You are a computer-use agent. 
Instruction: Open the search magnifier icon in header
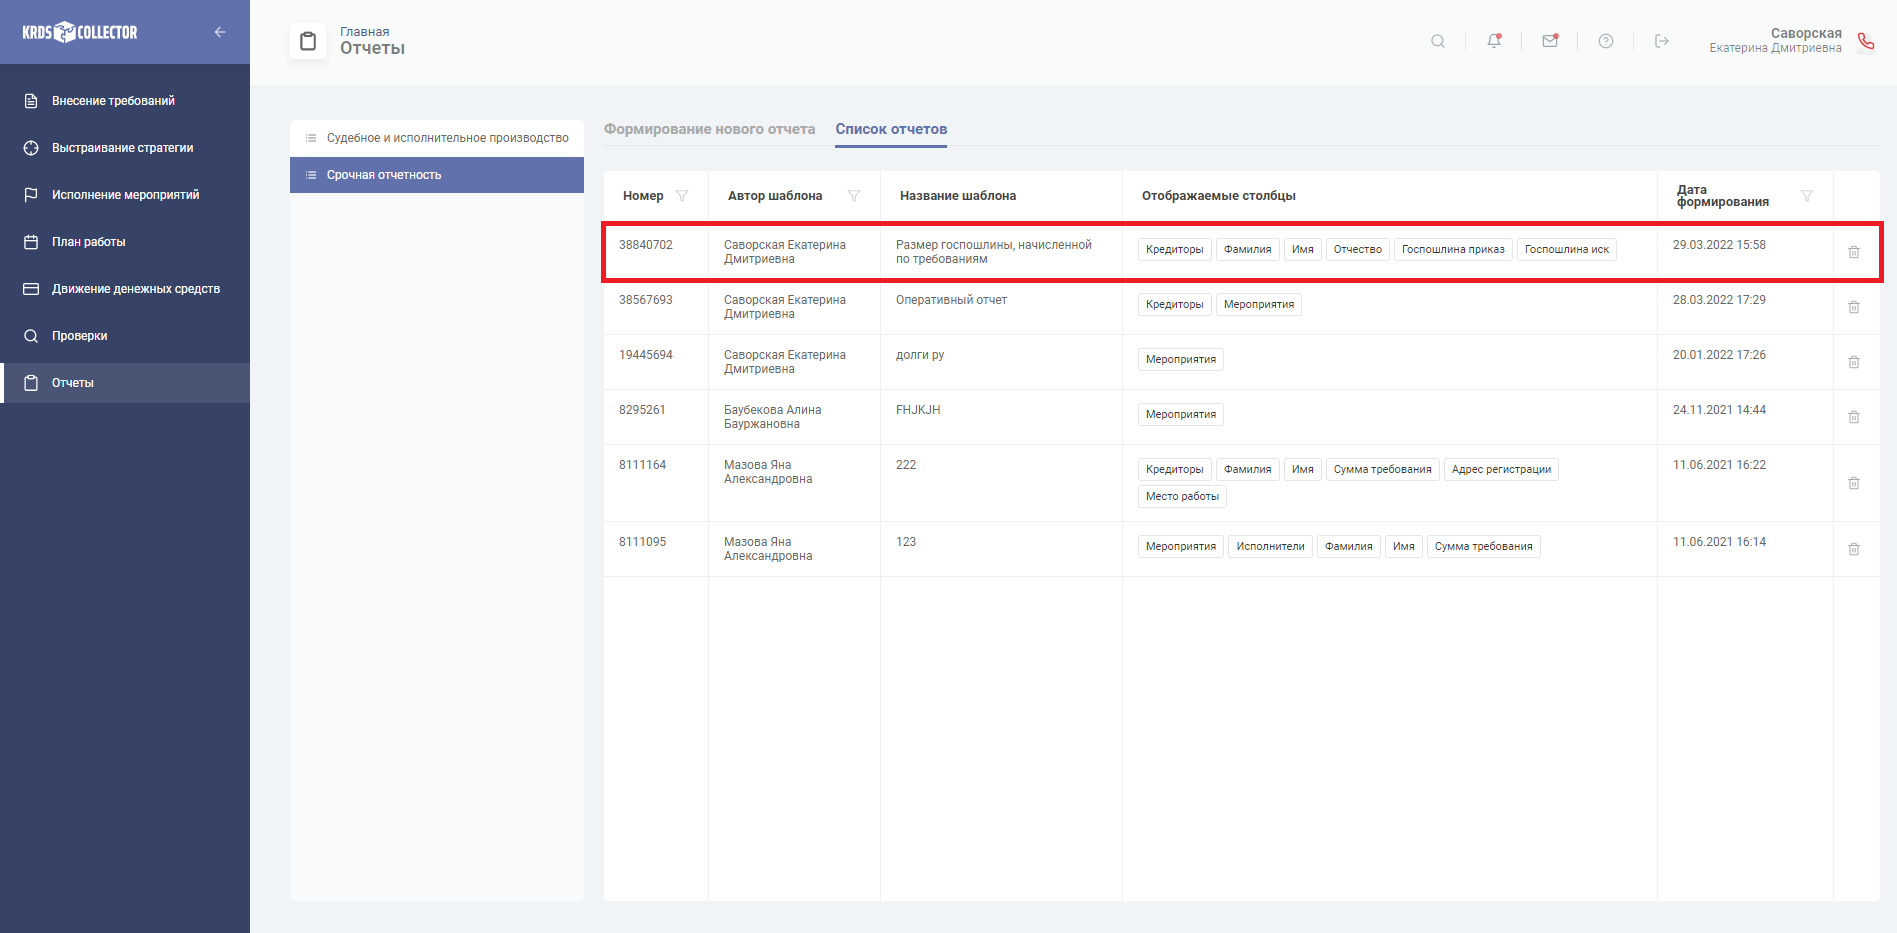coord(1438,41)
